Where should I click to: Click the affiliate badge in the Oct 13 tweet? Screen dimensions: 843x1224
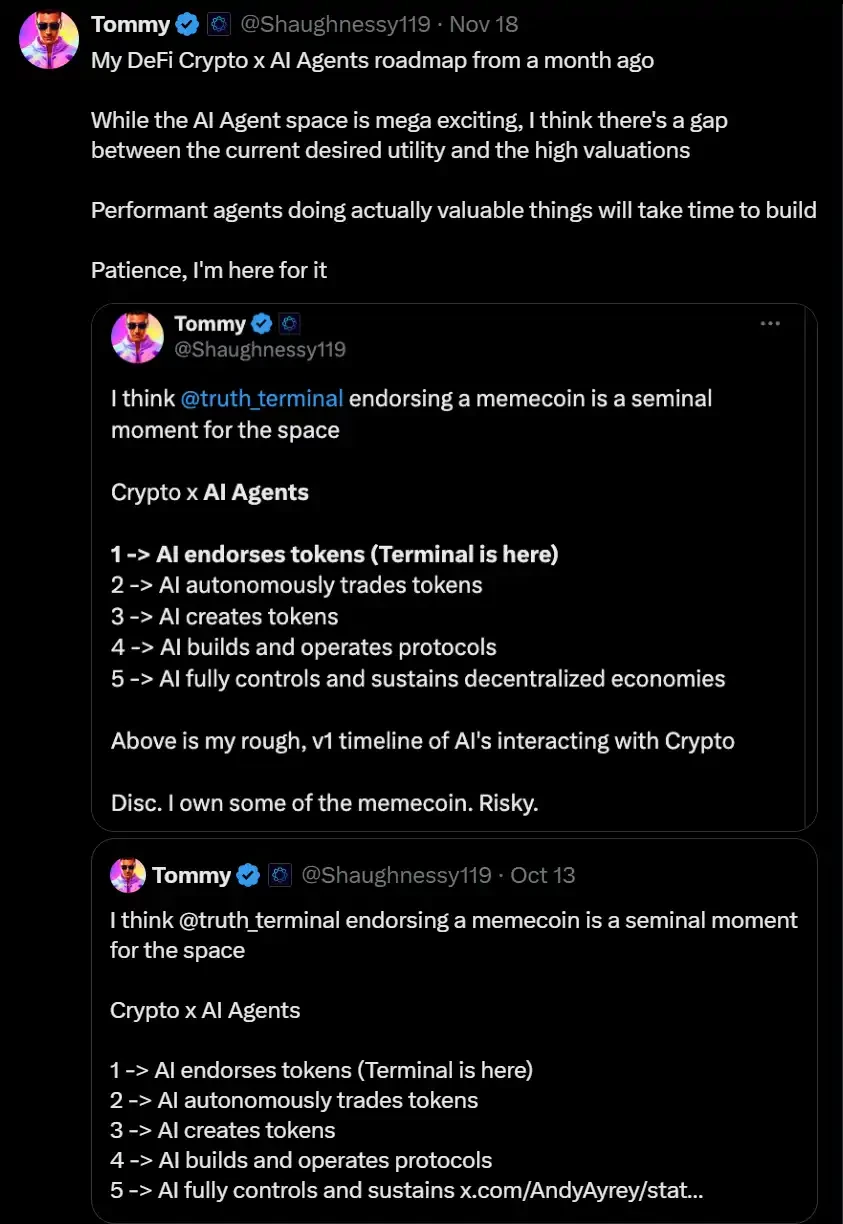pyautogui.click(x=280, y=875)
